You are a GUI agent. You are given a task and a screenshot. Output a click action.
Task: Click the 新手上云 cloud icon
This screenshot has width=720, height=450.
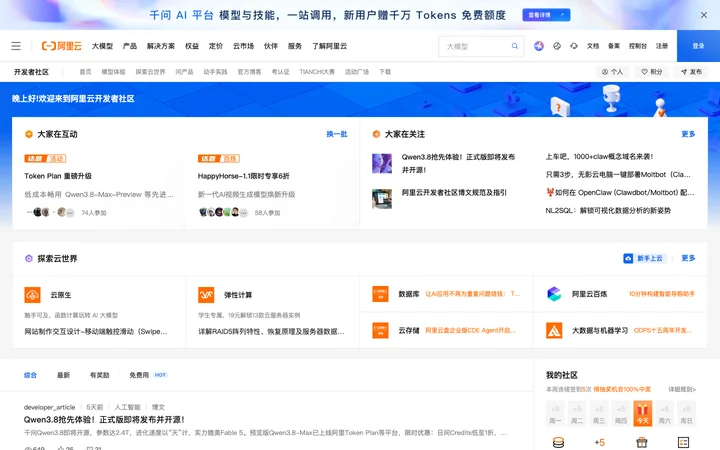[x=628, y=259]
